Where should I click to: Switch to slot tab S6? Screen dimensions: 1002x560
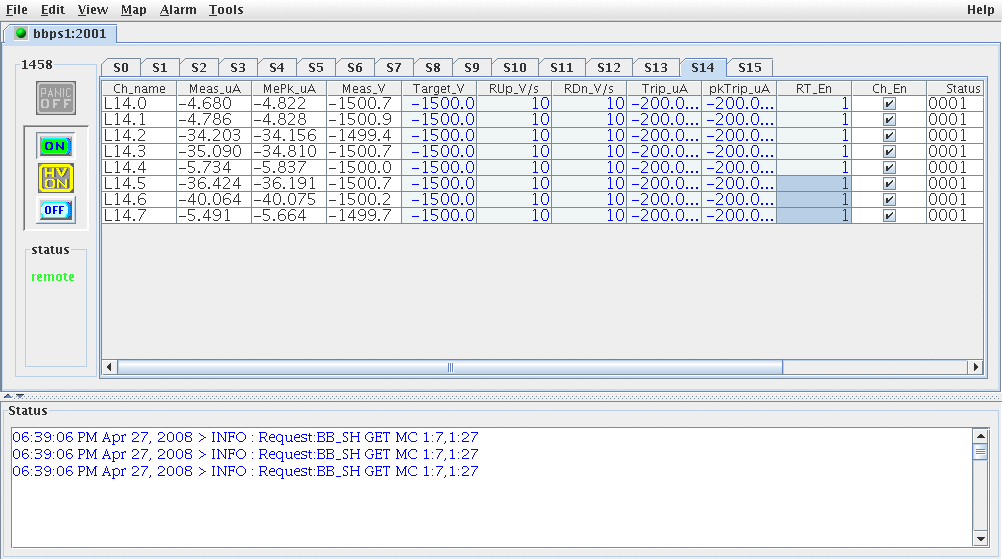(355, 67)
